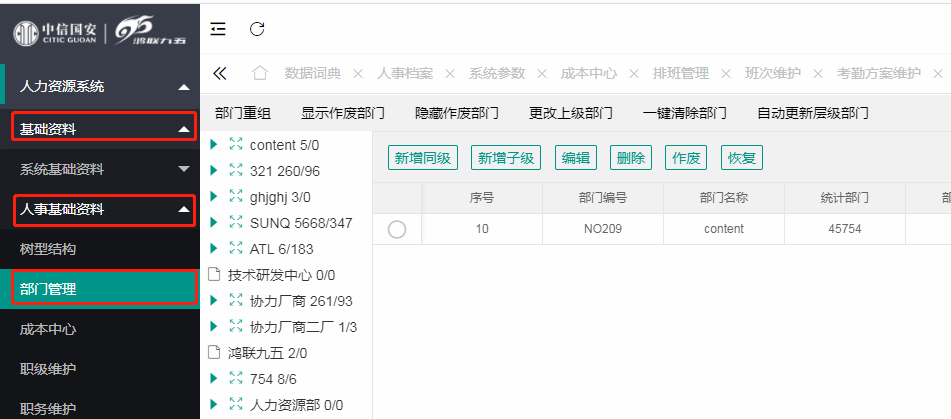The height and width of the screenshot is (419, 951).
Task: Collapse the sidebar with the menu fold icon
Action: [218, 29]
